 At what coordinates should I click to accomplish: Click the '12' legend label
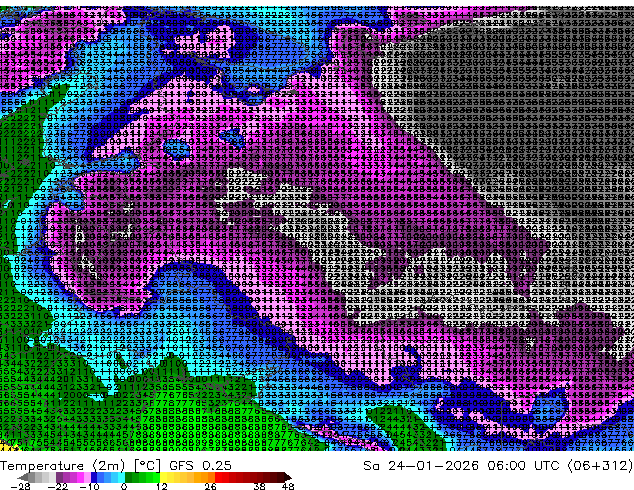[x=162, y=486]
